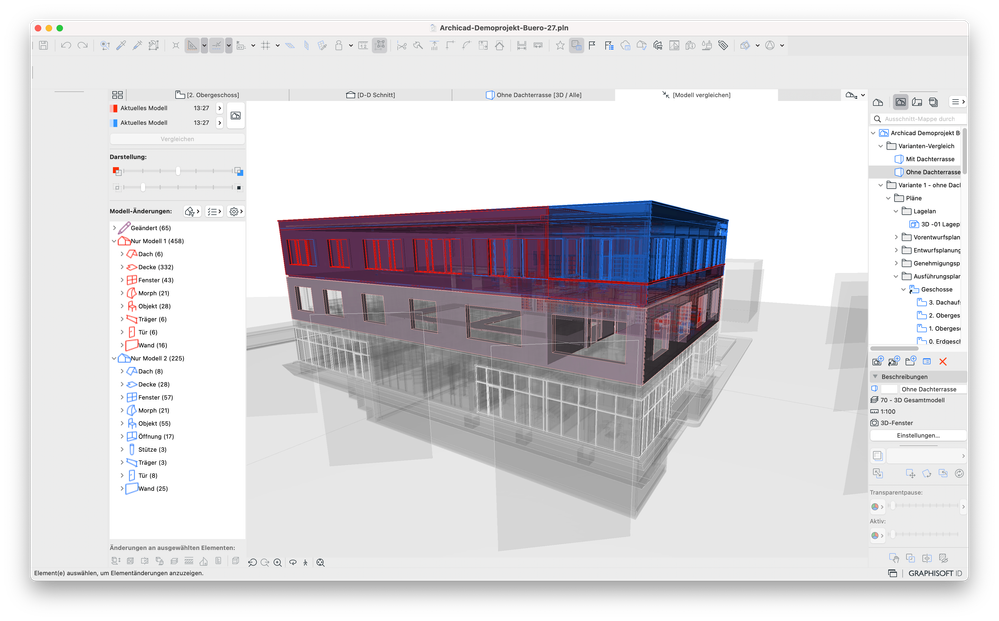Viewport: 999px width, 621px height.
Task: Click the swap models icon beside model rows
Action: pyautogui.click(x=236, y=115)
